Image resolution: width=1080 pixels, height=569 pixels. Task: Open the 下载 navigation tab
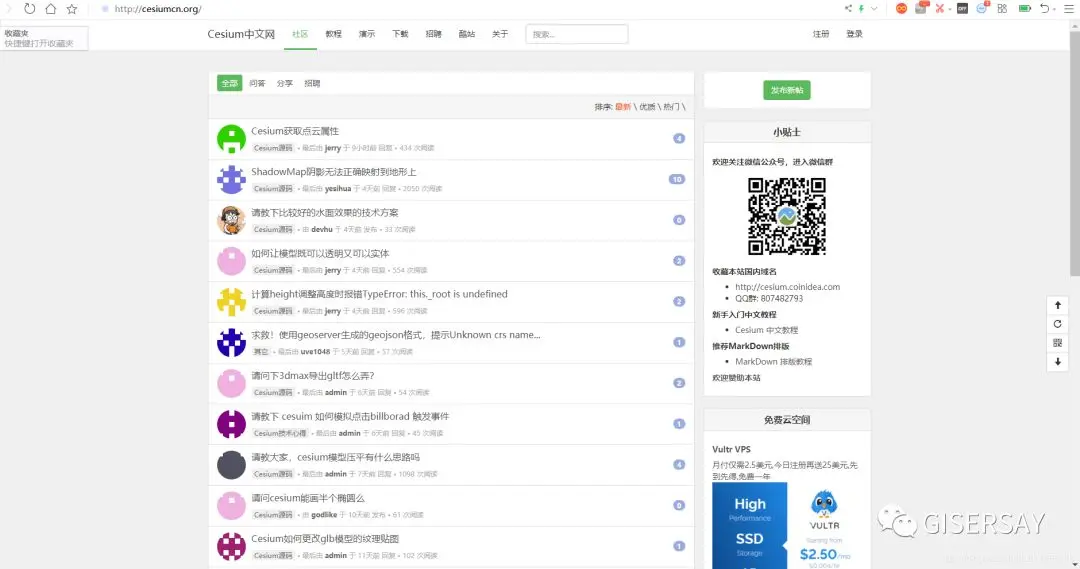[400, 34]
